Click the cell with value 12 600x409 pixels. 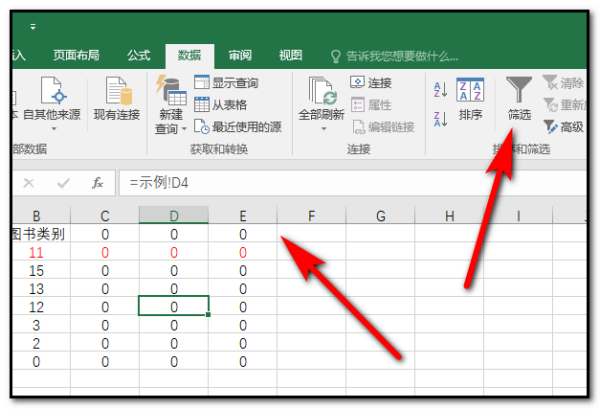[x=41, y=307]
